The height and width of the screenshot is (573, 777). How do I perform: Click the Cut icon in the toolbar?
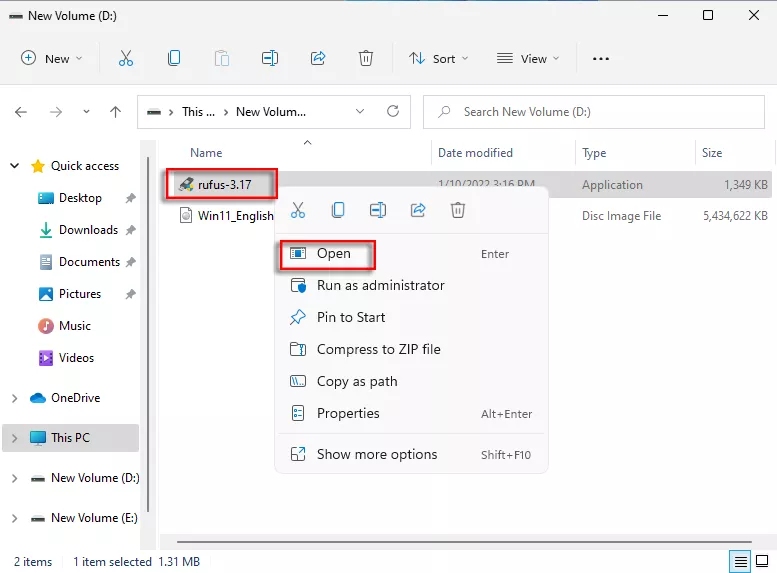click(126, 59)
